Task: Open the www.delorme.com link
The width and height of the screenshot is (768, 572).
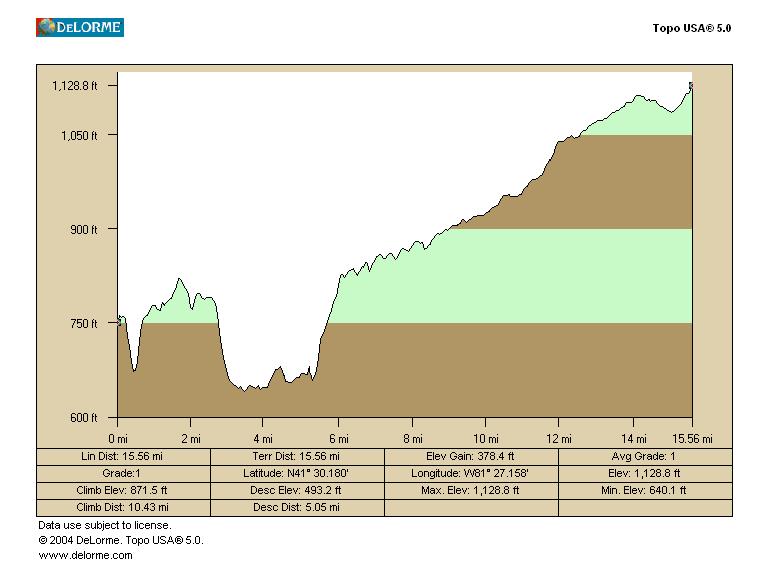Action: 85,555
